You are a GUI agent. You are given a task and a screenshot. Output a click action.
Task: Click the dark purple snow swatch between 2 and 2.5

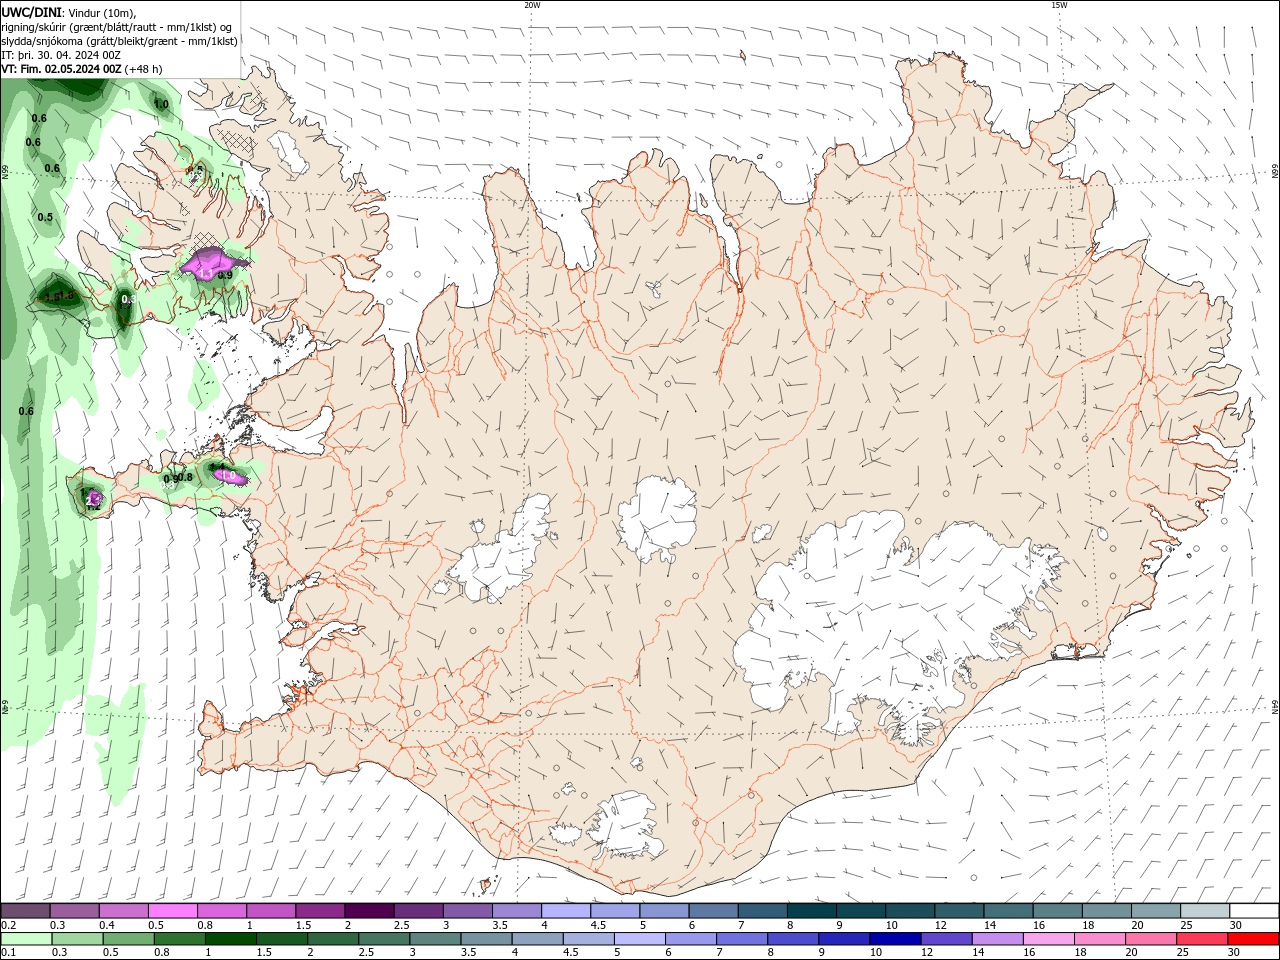coord(369,911)
